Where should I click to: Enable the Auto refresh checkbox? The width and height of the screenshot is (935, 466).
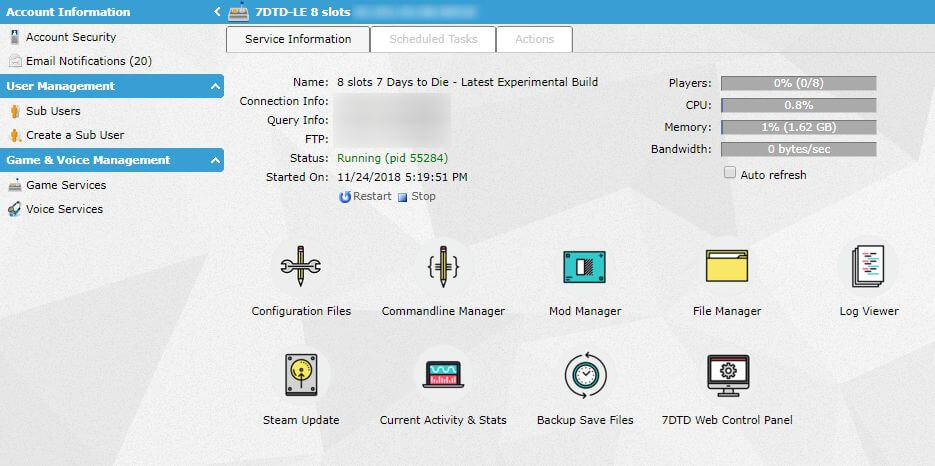tap(730, 174)
